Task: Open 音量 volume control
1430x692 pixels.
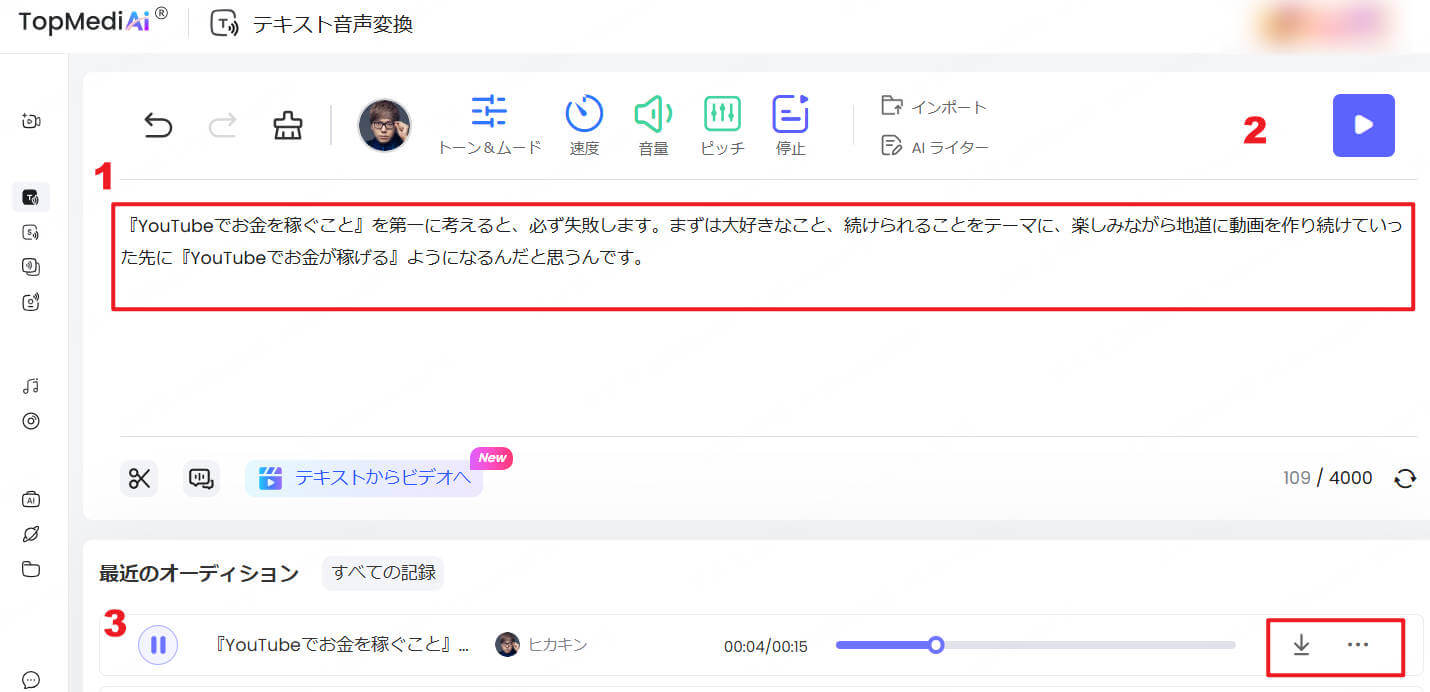Action: 653,126
